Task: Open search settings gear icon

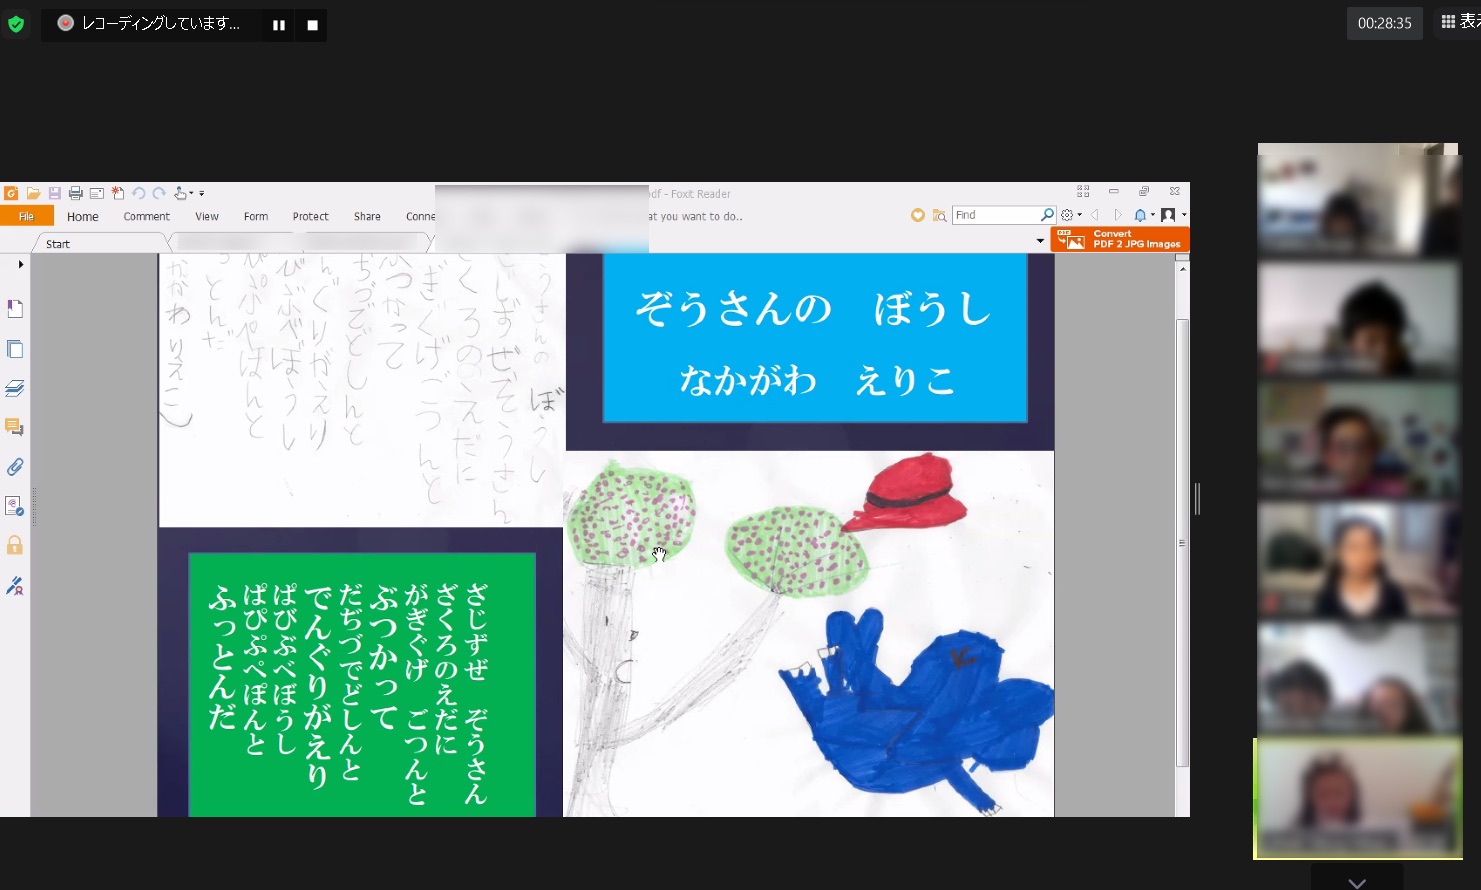Action: tap(1067, 215)
